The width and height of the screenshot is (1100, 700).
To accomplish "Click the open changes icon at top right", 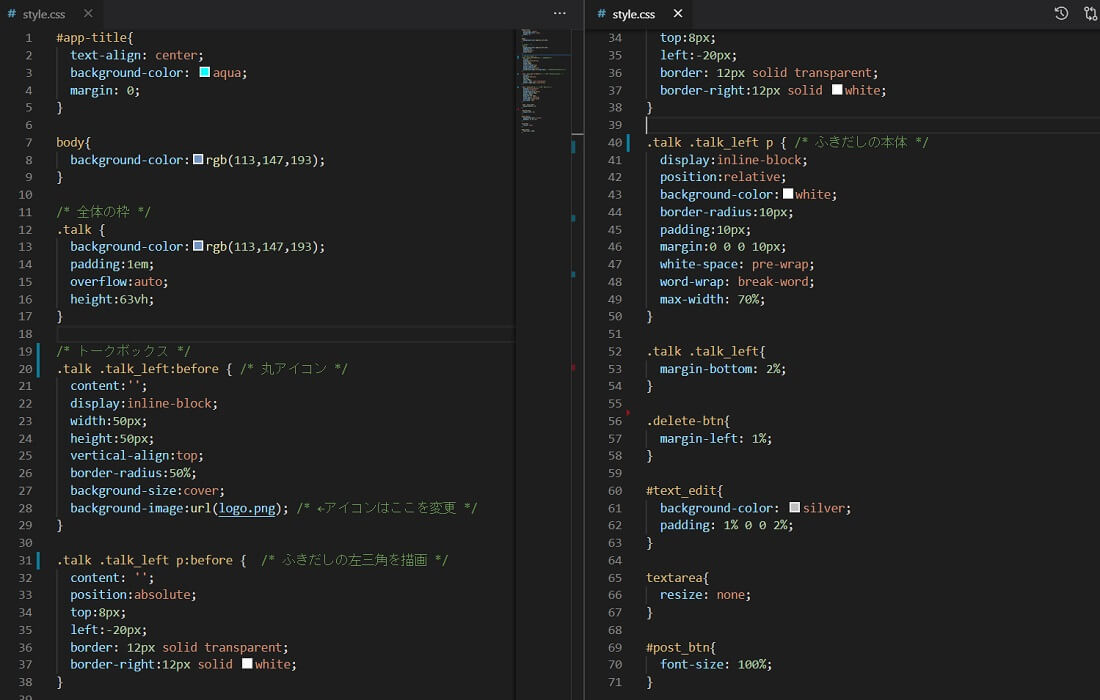I will click(x=1090, y=14).
